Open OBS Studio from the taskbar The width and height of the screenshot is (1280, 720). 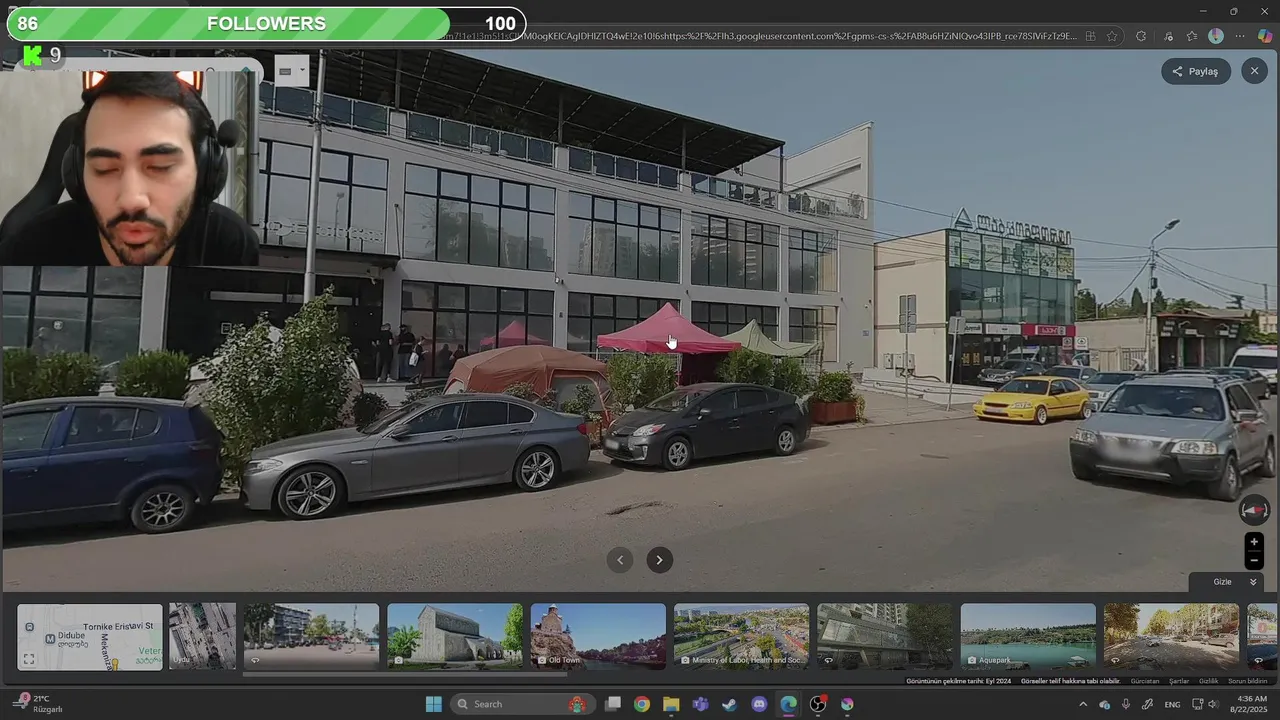[x=818, y=704]
